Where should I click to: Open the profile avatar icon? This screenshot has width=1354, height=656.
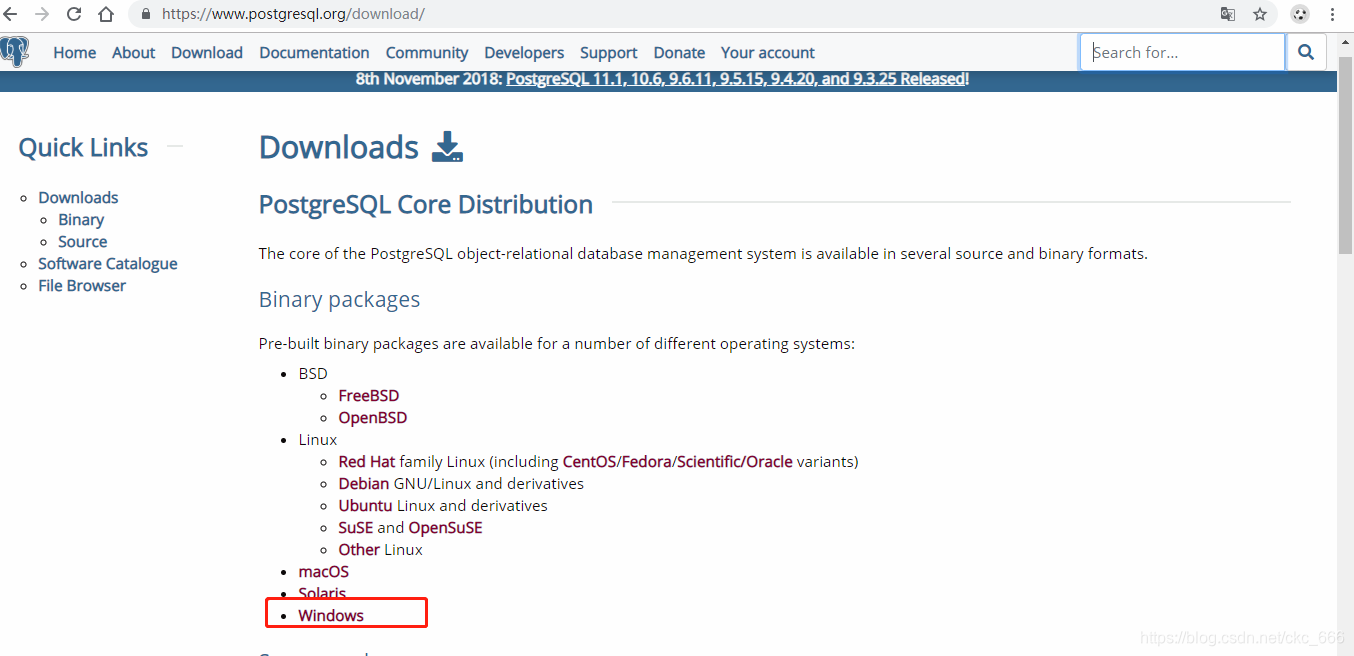pyautogui.click(x=1299, y=14)
